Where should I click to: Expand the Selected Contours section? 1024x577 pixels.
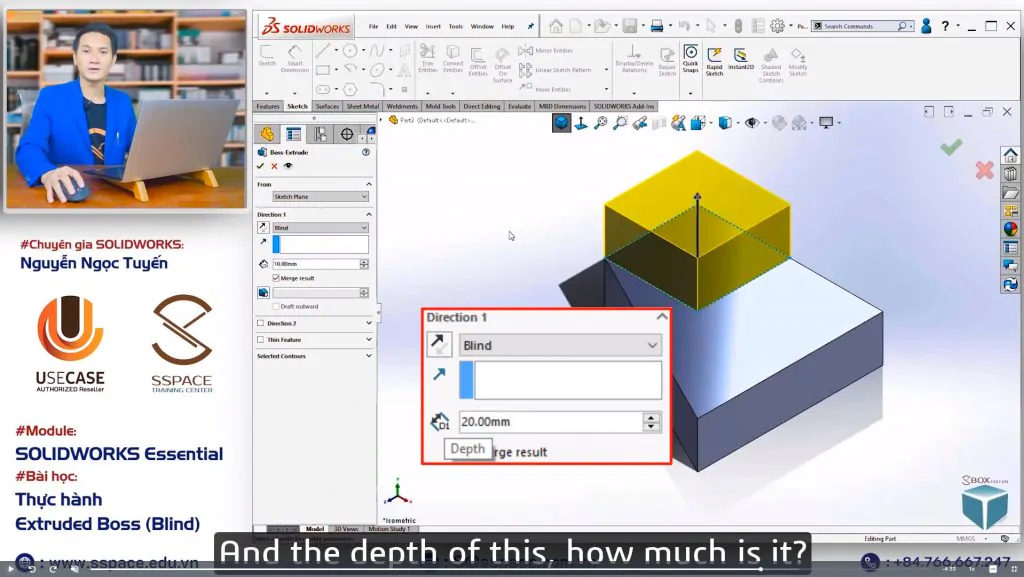(x=368, y=356)
